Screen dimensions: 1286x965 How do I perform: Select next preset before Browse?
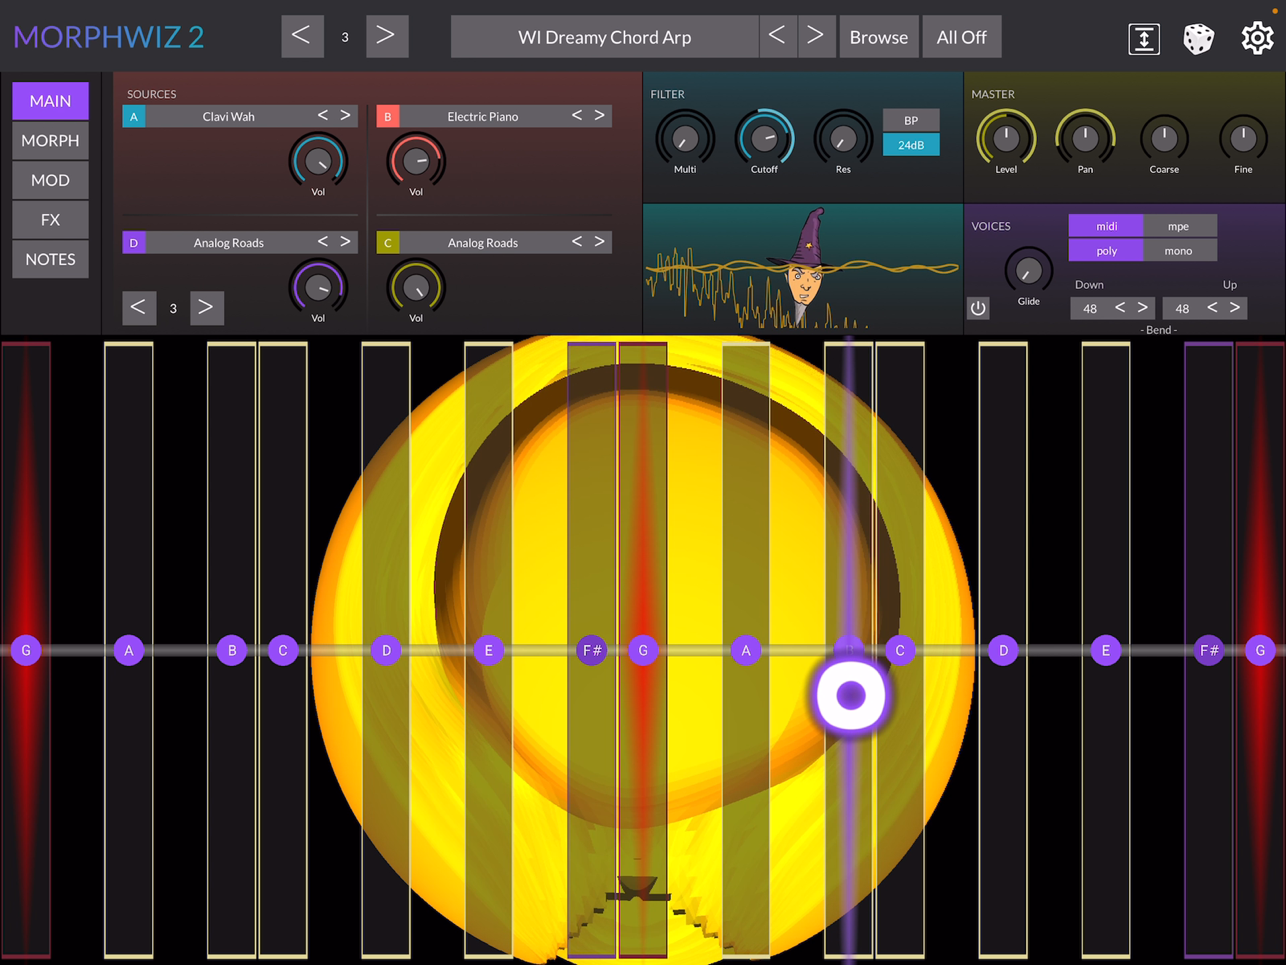(x=816, y=37)
